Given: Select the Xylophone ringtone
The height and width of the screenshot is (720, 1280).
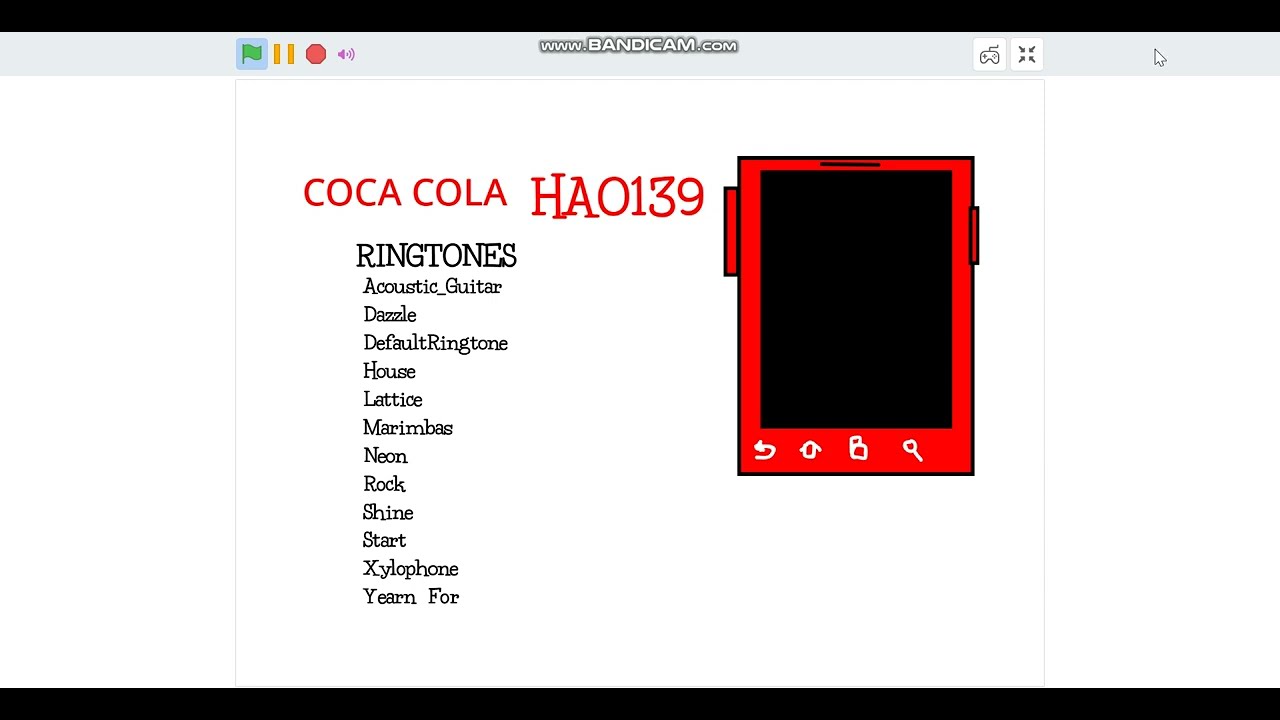Looking at the screenshot, I should click(410, 569).
